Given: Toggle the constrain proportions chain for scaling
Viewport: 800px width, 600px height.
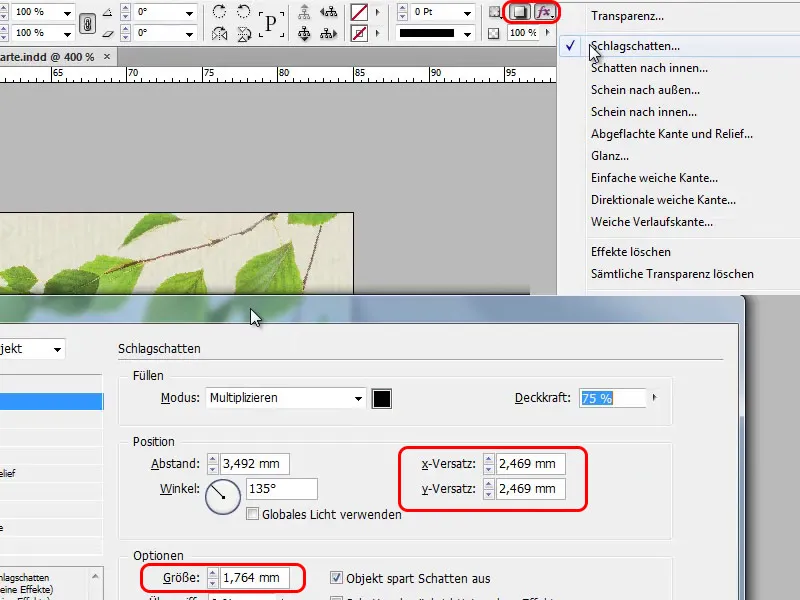Looking at the screenshot, I should [87, 23].
